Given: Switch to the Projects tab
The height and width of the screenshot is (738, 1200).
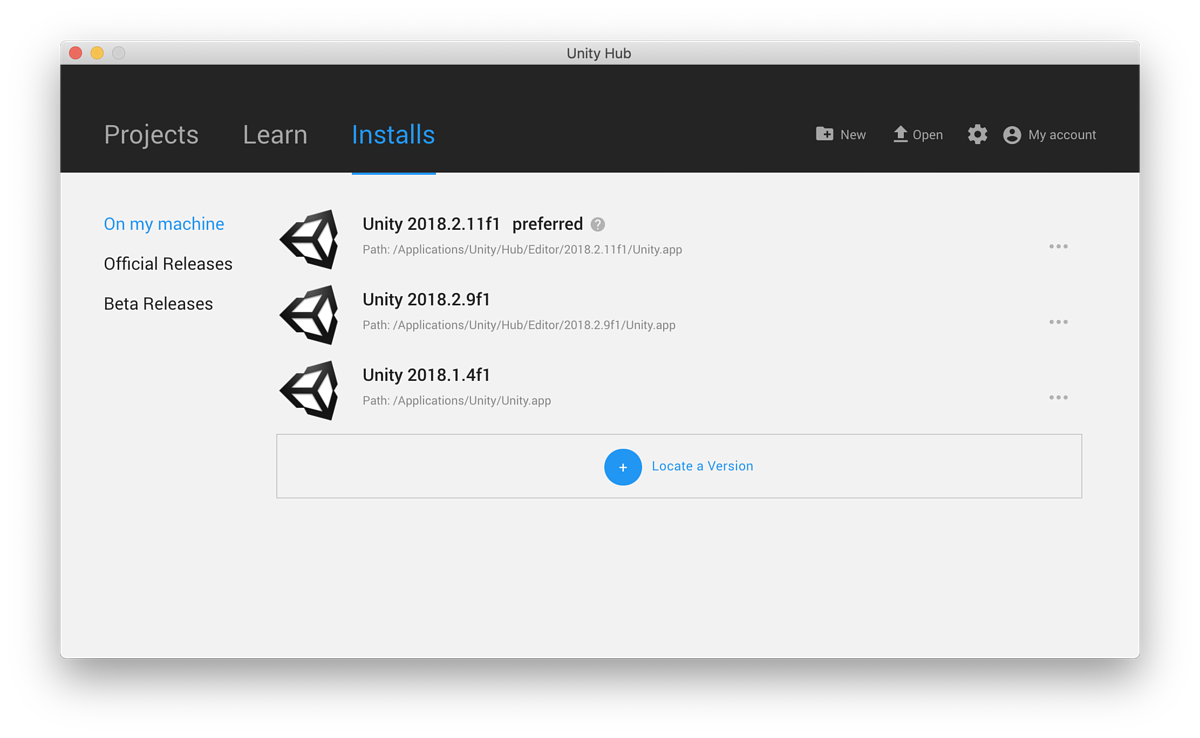Looking at the screenshot, I should pos(151,134).
